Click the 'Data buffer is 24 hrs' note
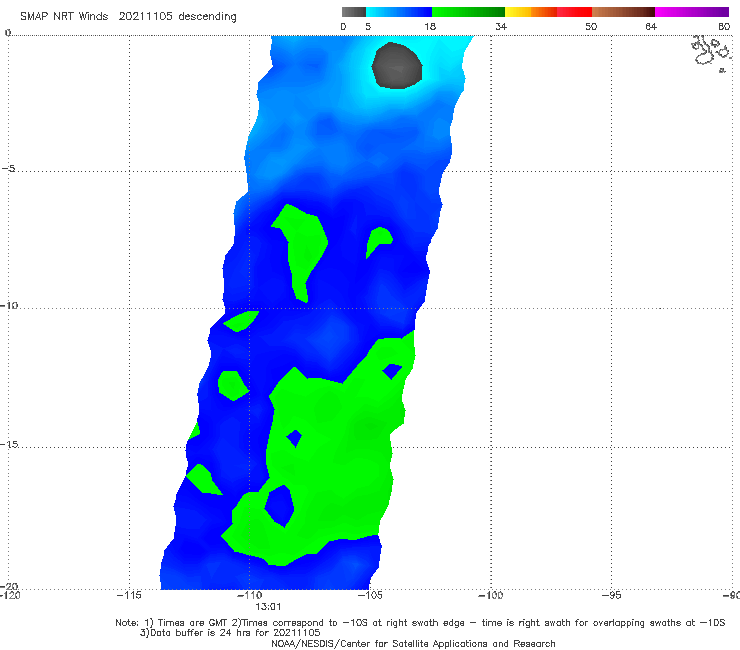 point(230,633)
